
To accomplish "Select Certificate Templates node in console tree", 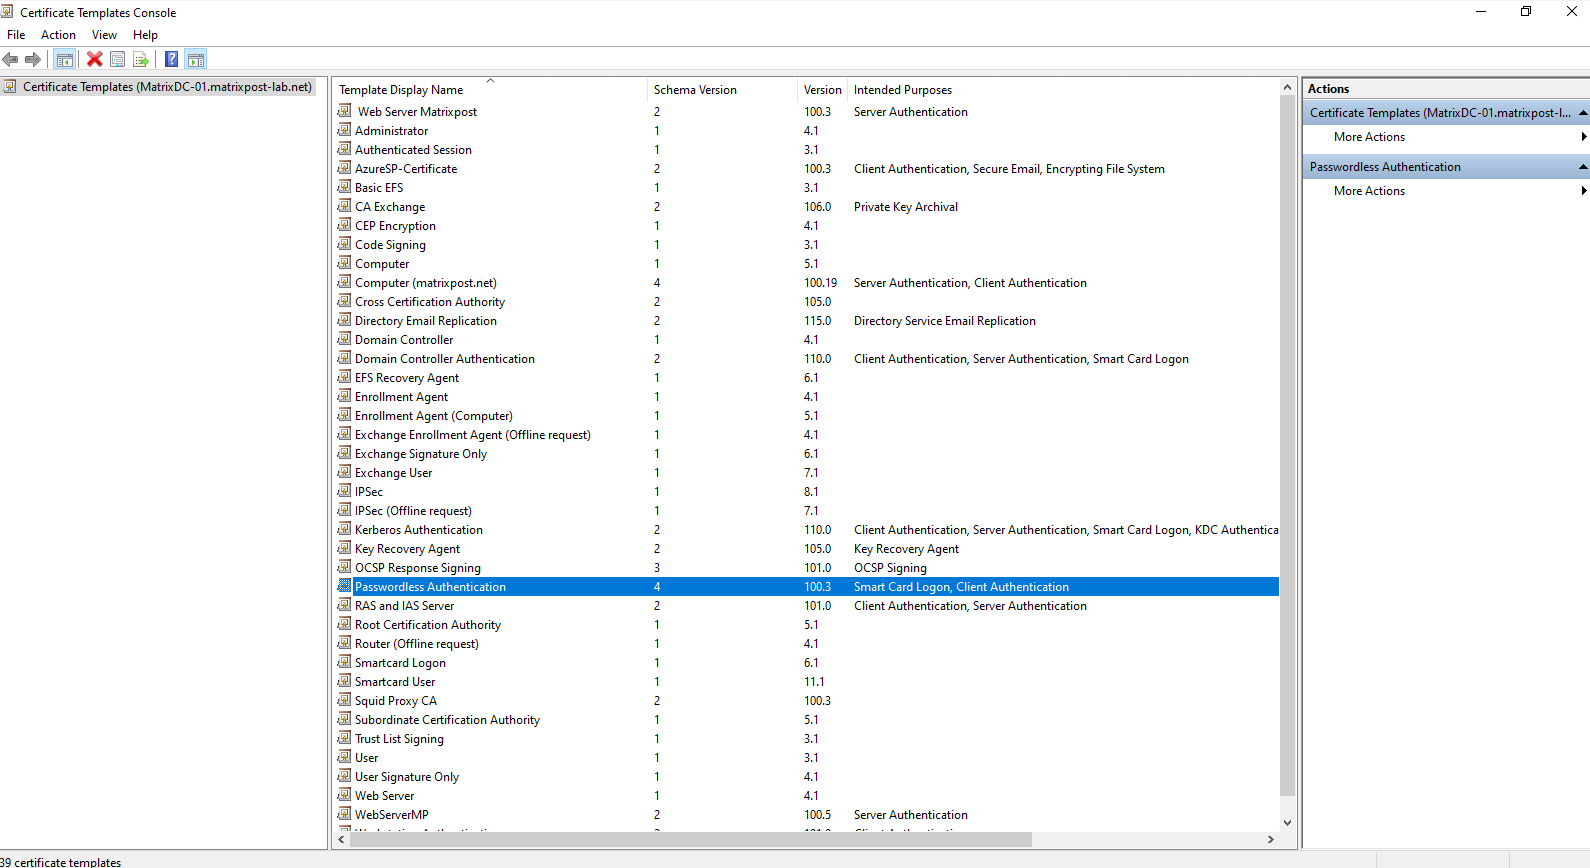I will (167, 87).
